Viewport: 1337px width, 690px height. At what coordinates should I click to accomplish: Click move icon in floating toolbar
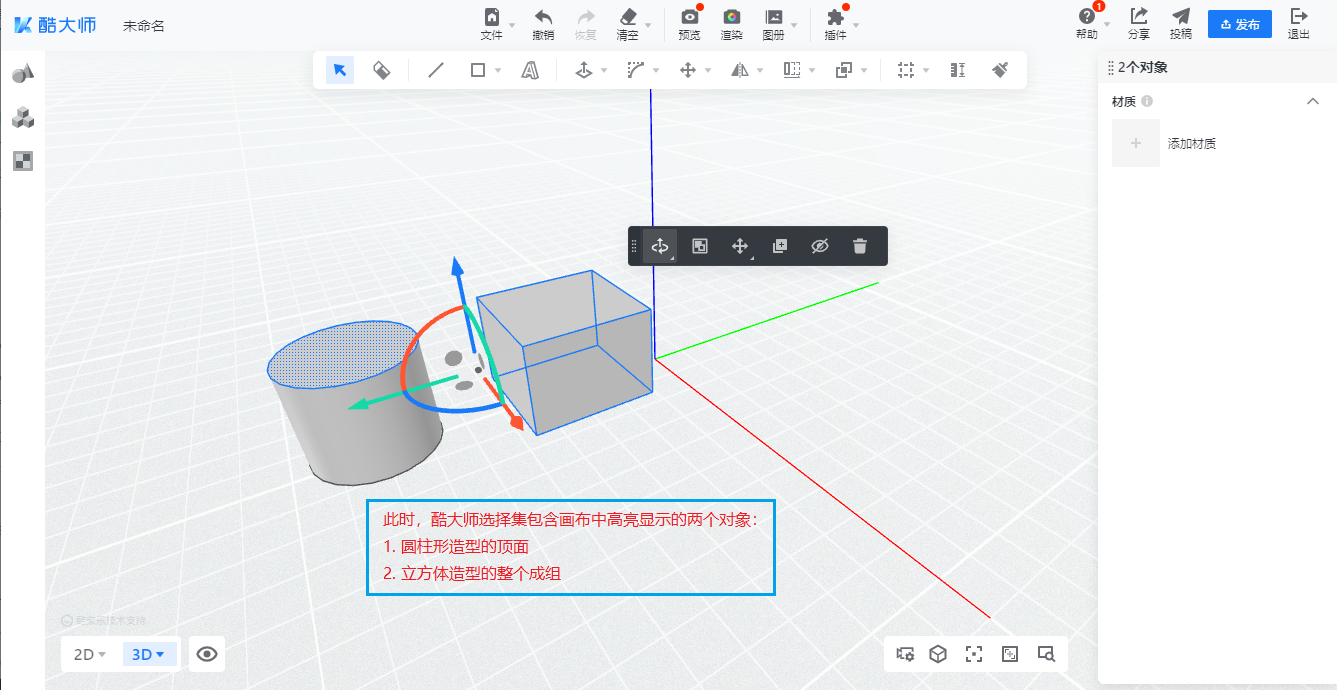(x=740, y=246)
